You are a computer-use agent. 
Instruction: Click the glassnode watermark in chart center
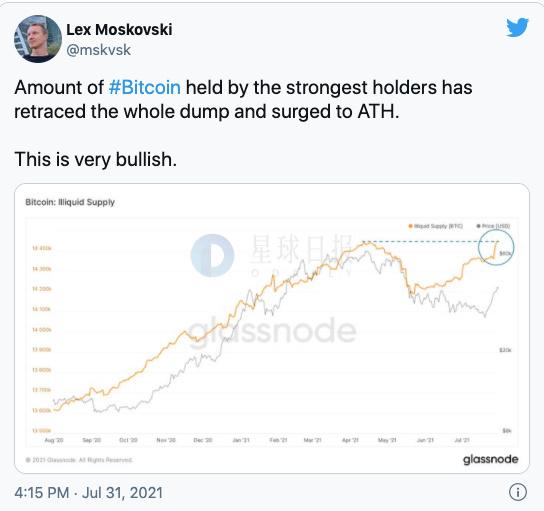[x=272, y=330]
